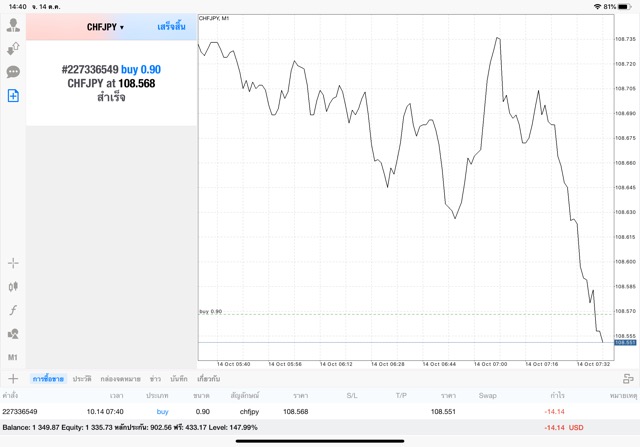
Task: Click the 0.90 volume cell
Action: 202,411
